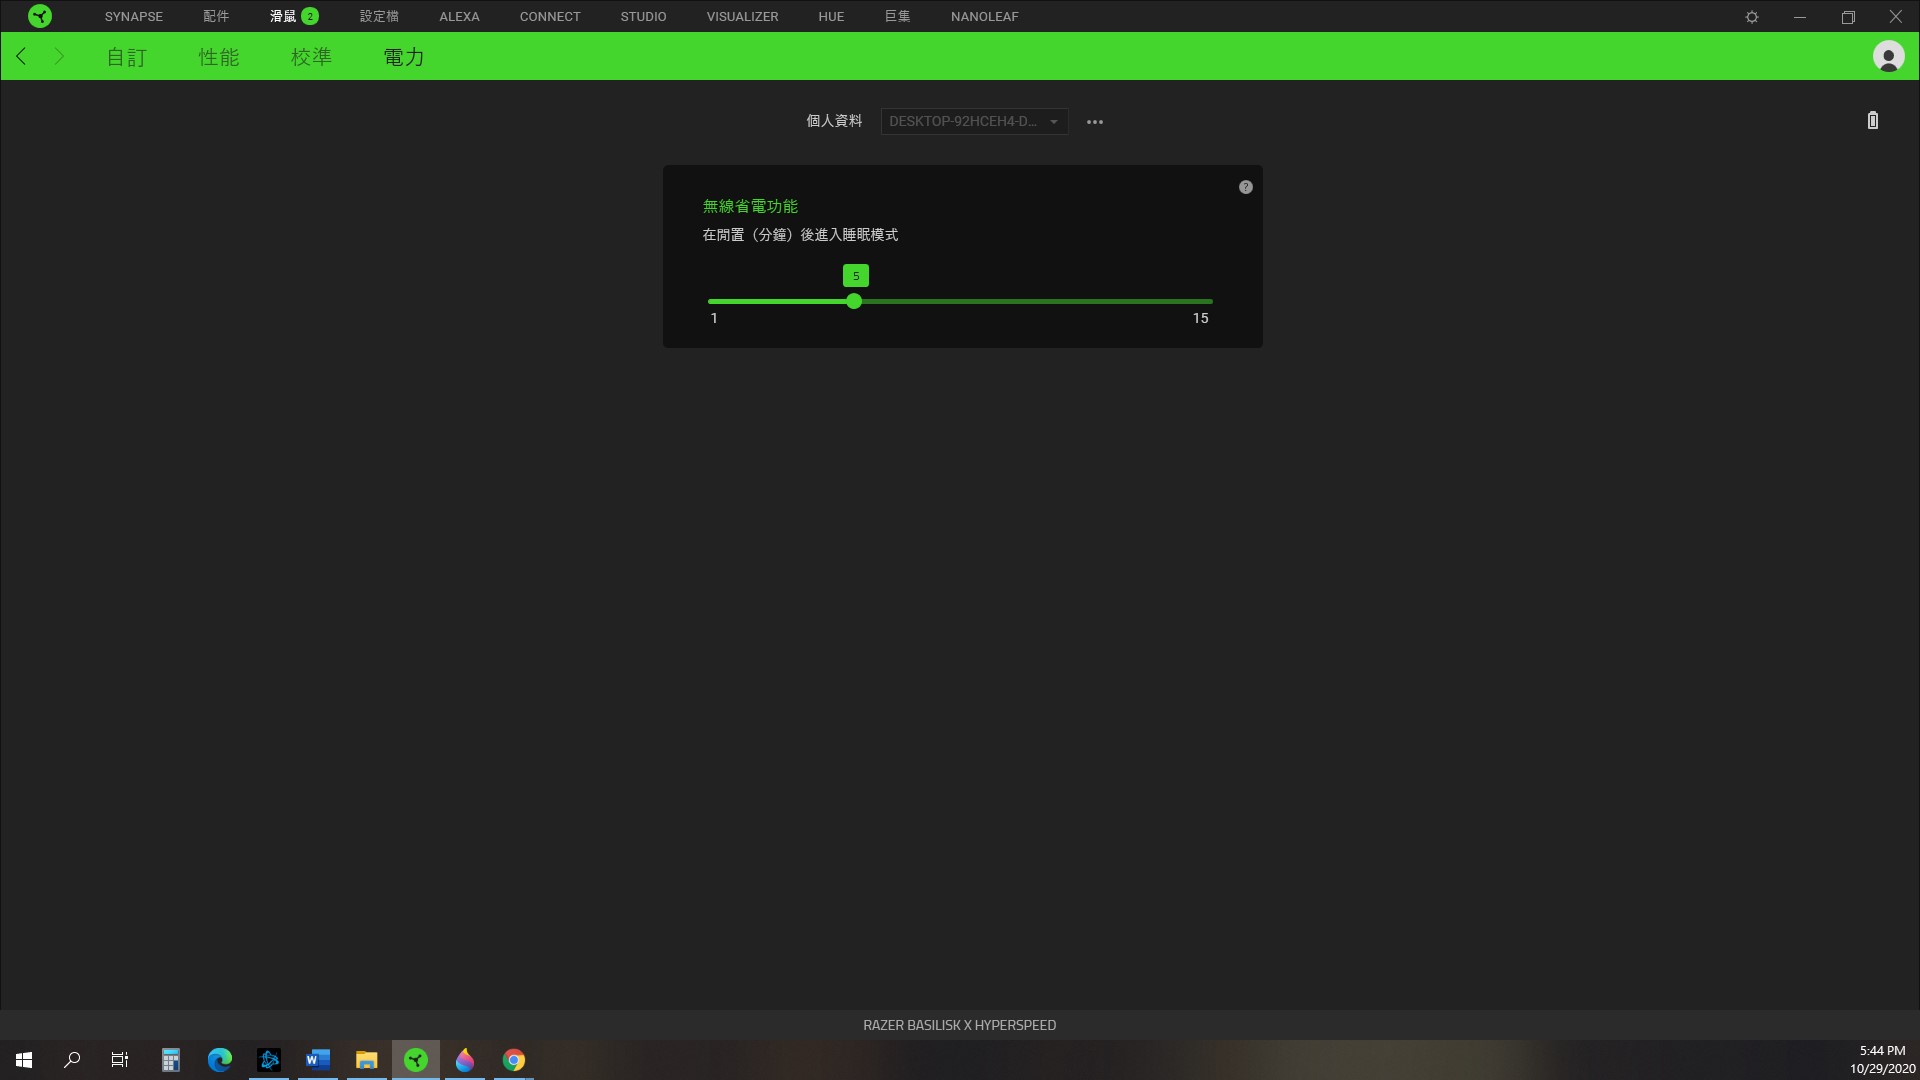The height and width of the screenshot is (1080, 1920).
Task: Click the help question mark icon
Action: pyautogui.click(x=1245, y=187)
